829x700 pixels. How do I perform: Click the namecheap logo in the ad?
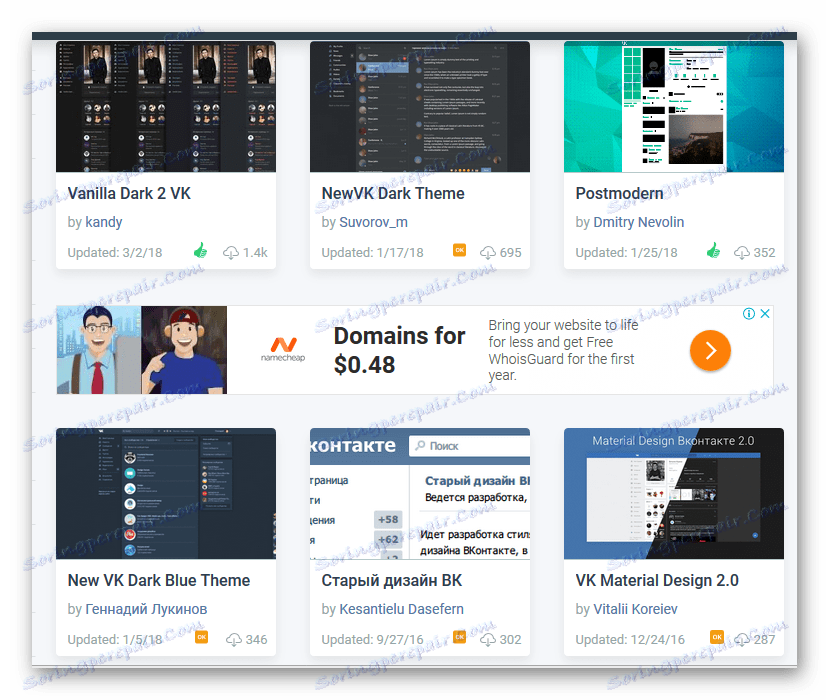pyautogui.click(x=283, y=350)
